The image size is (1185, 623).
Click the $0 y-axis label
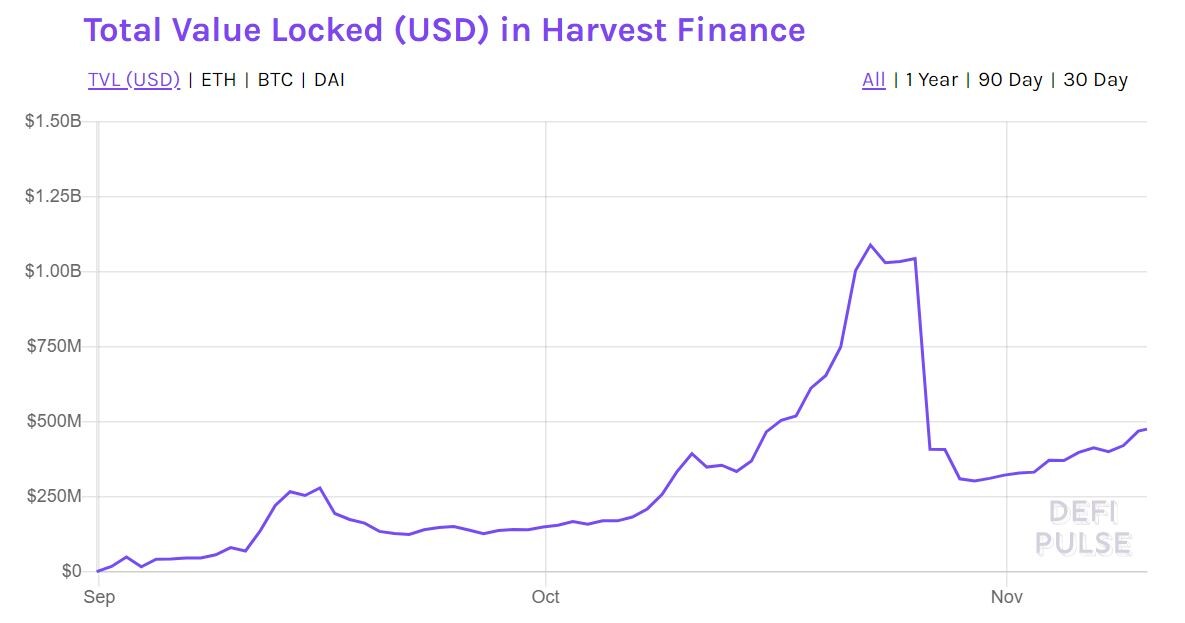[x=71, y=571]
